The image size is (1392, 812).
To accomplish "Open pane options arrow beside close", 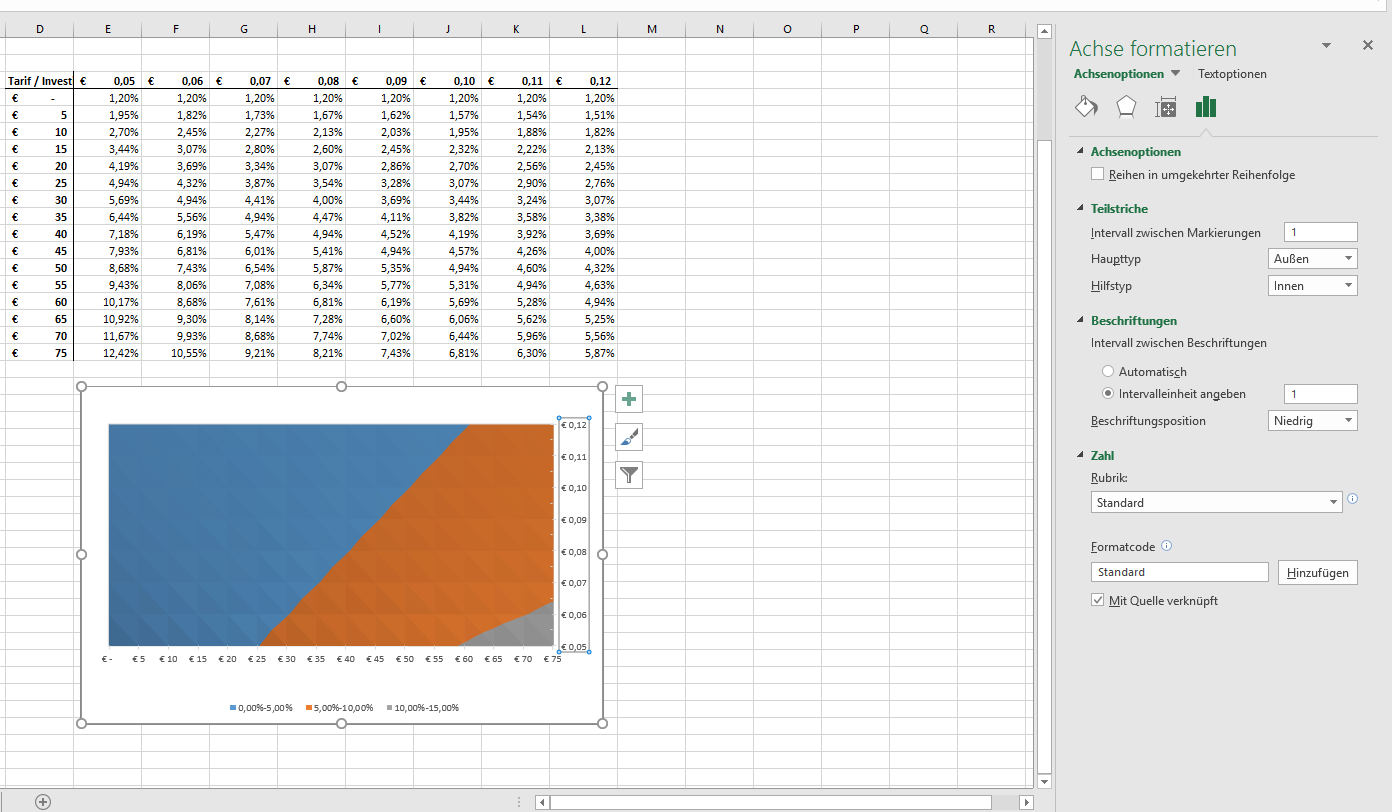I will 1326,46.
